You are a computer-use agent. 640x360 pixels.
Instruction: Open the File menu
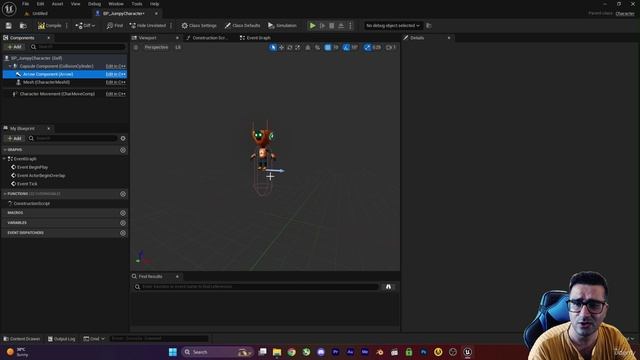point(25,4)
